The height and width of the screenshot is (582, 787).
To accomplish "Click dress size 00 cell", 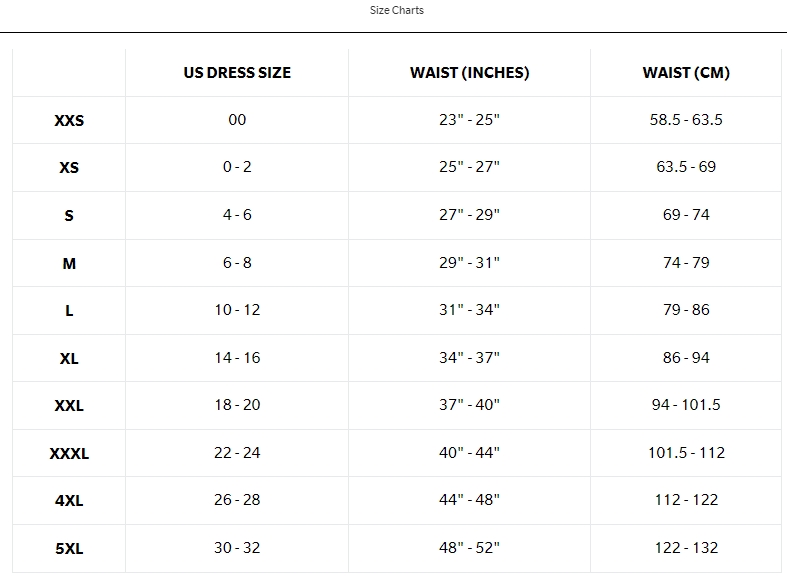I will (237, 120).
